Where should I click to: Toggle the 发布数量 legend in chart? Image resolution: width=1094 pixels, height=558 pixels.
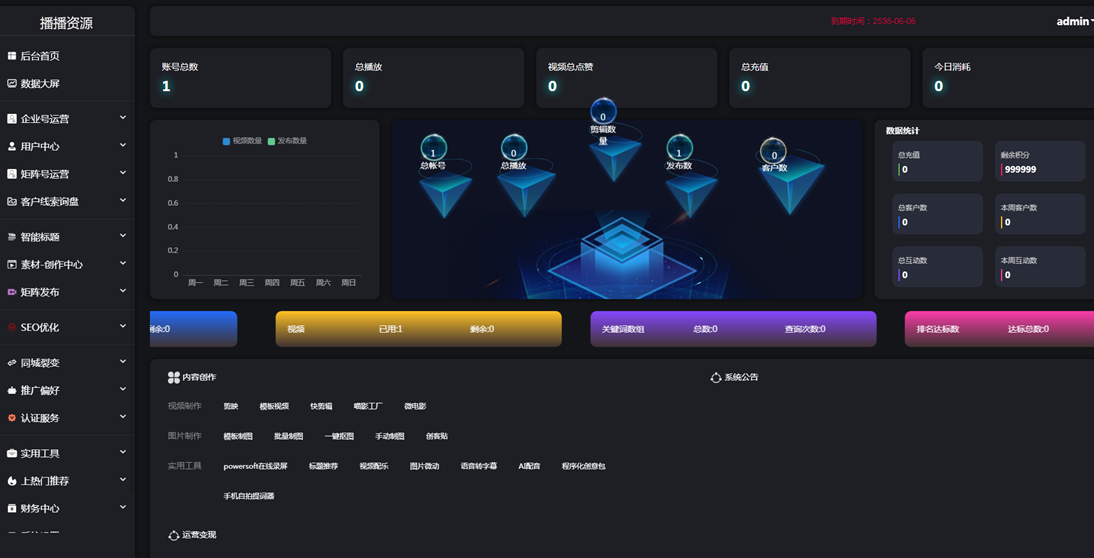pyautogui.click(x=287, y=141)
